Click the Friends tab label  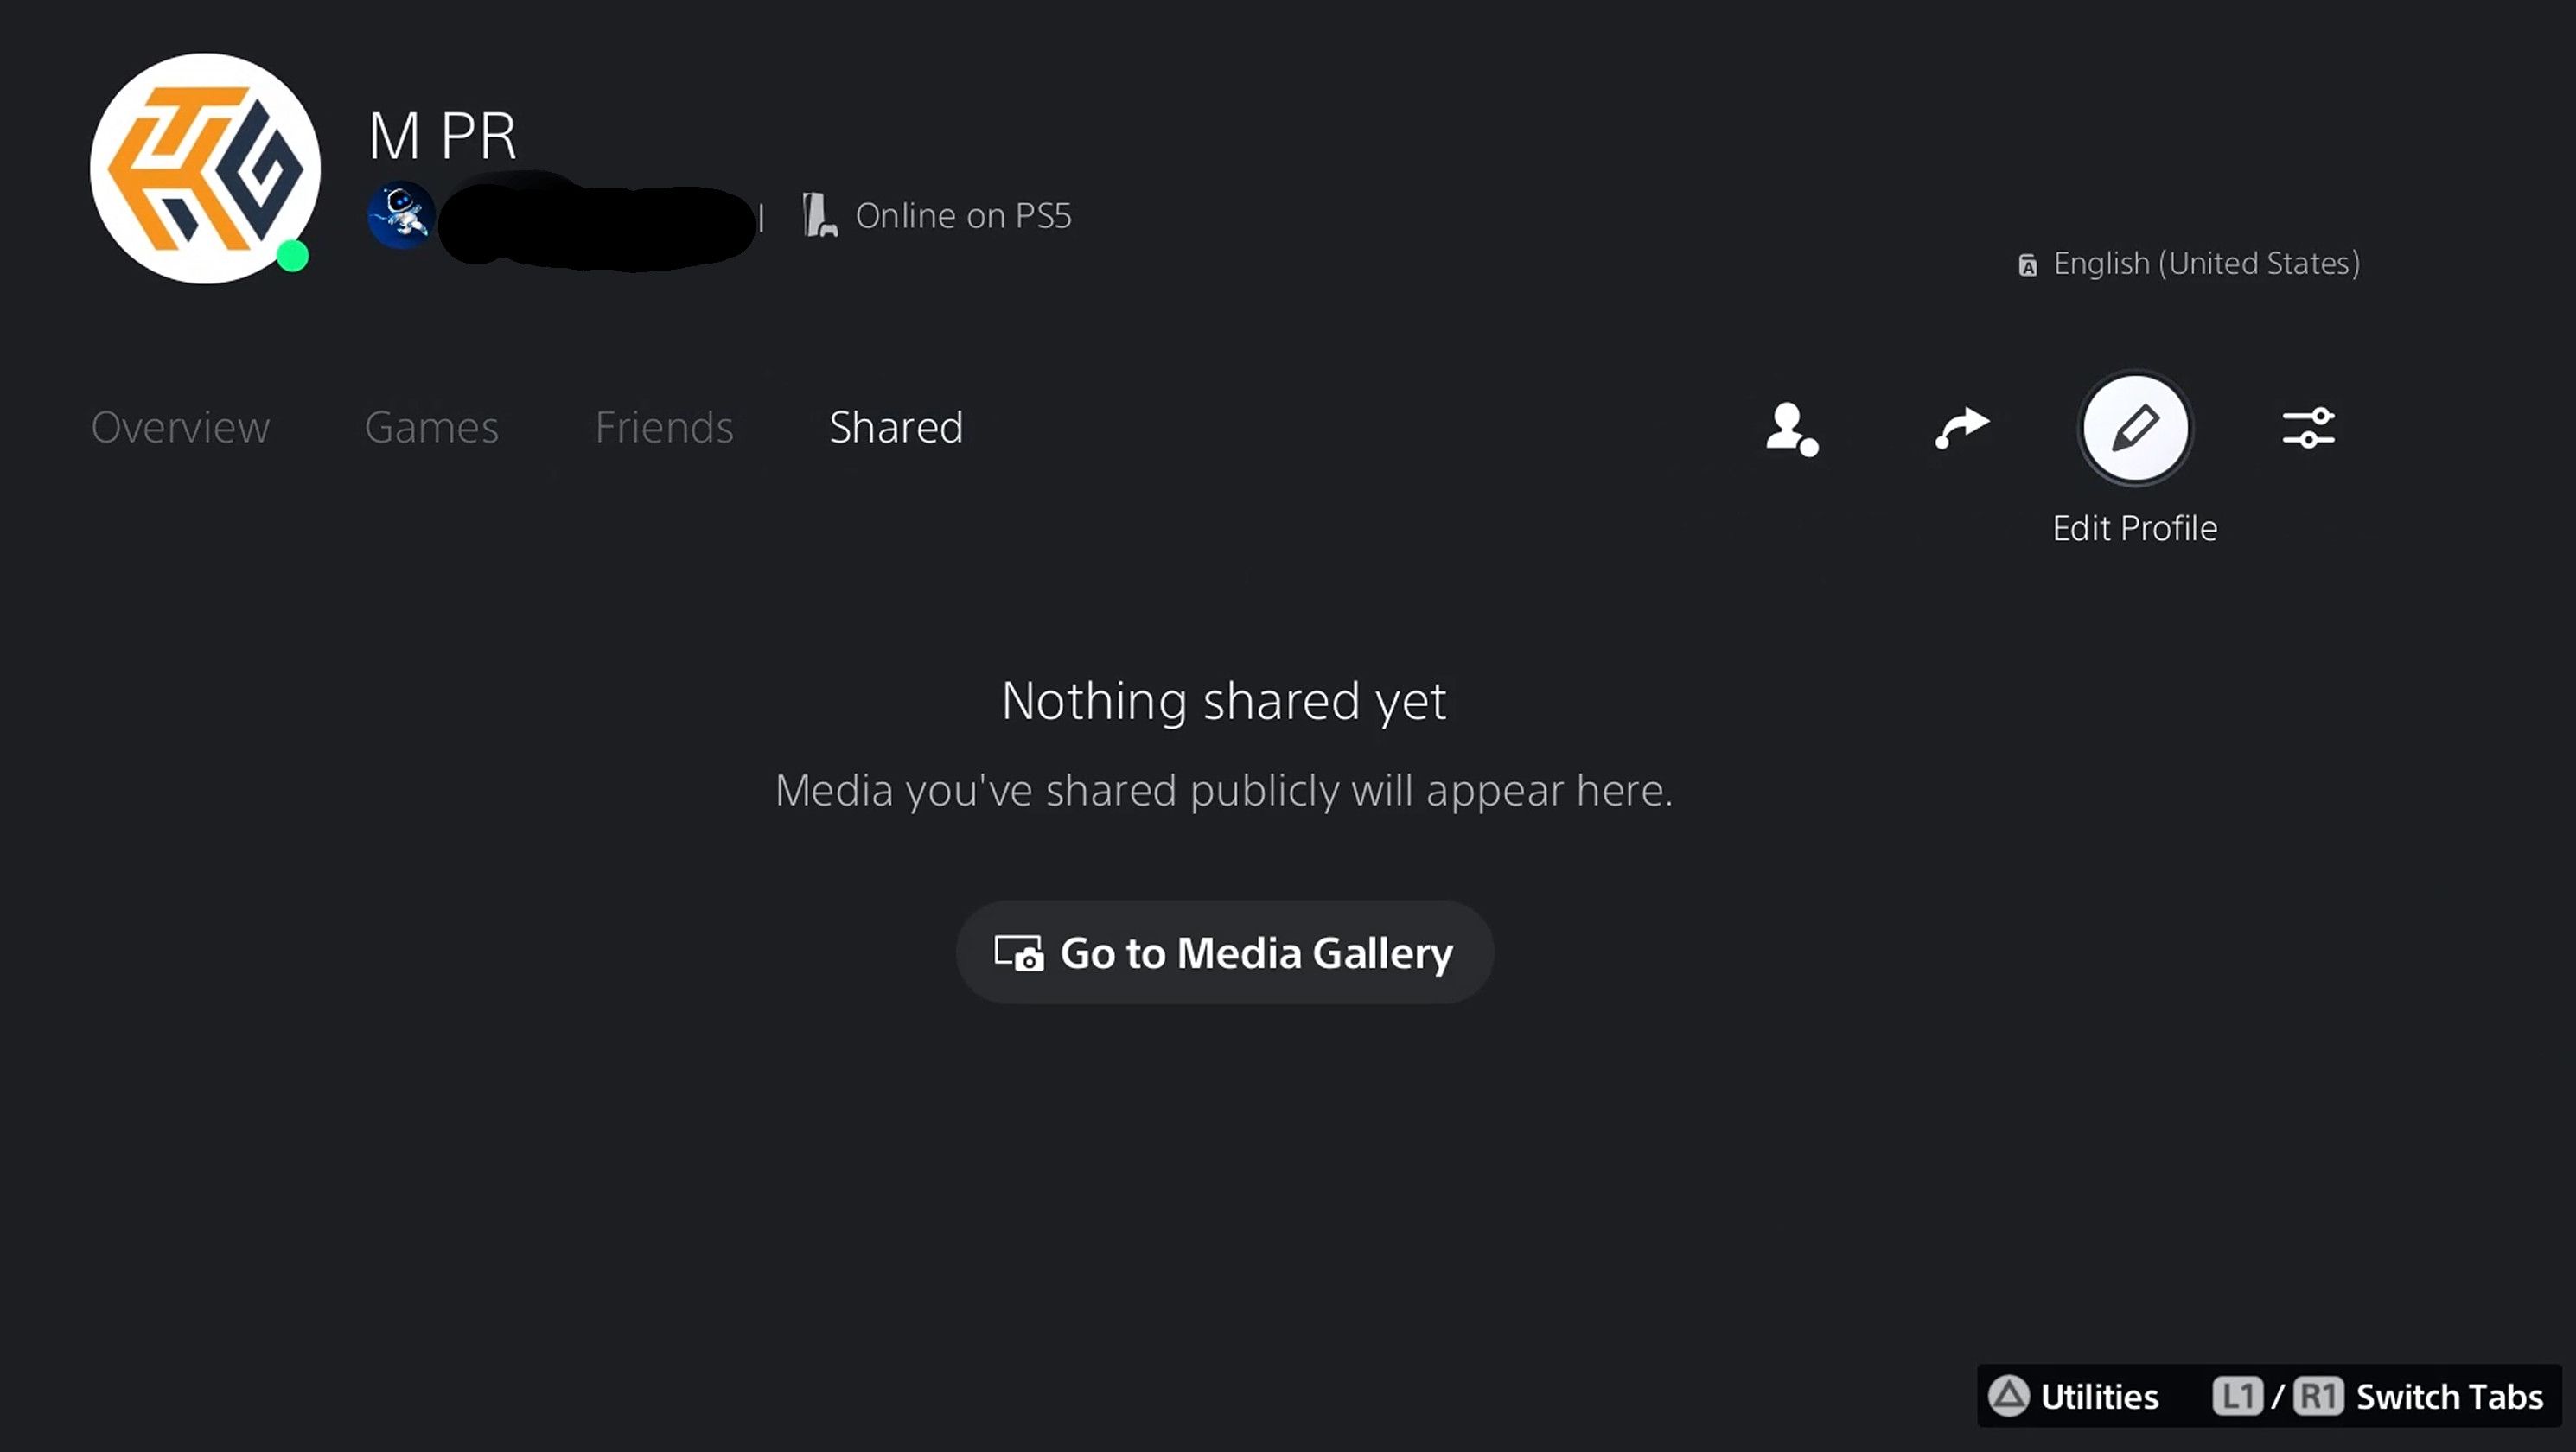point(664,426)
